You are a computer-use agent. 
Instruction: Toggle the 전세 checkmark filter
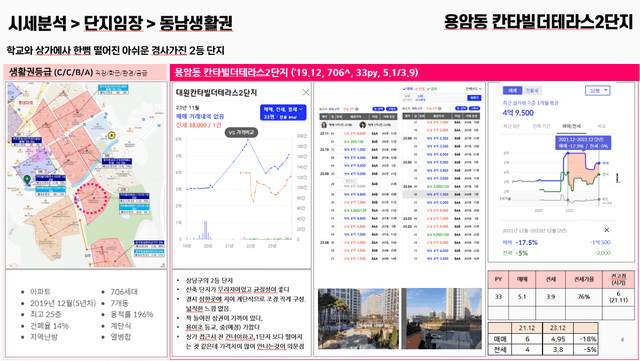click(x=420, y=89)
